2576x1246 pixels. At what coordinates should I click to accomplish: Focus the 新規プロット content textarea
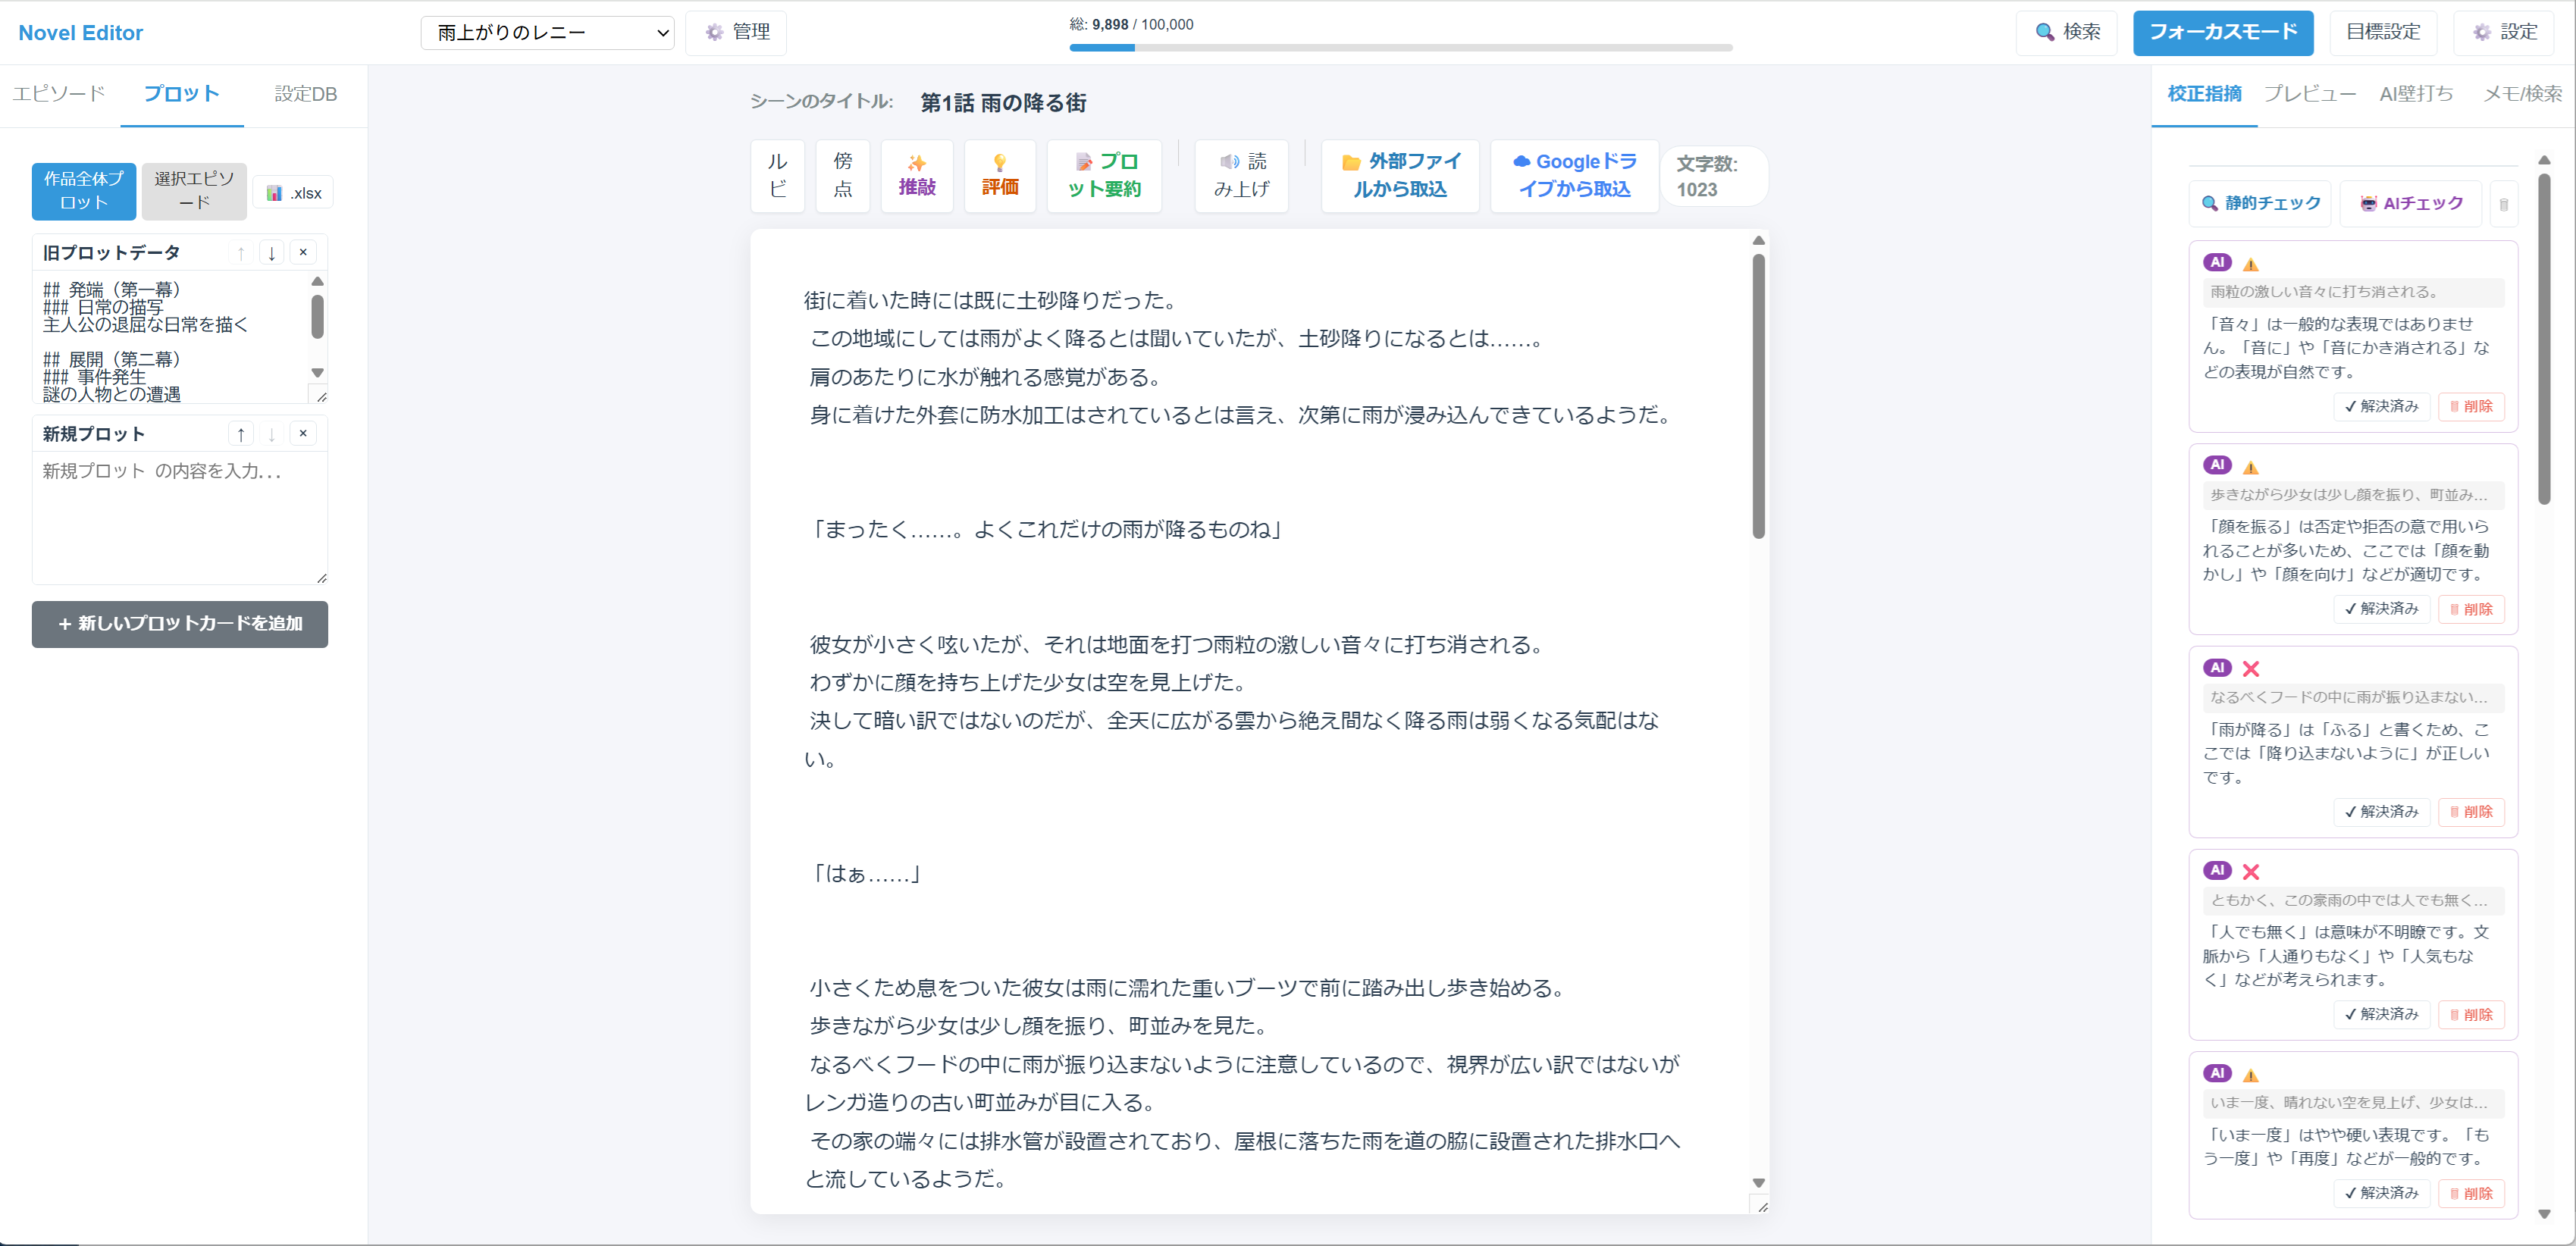tap(180, 518)
